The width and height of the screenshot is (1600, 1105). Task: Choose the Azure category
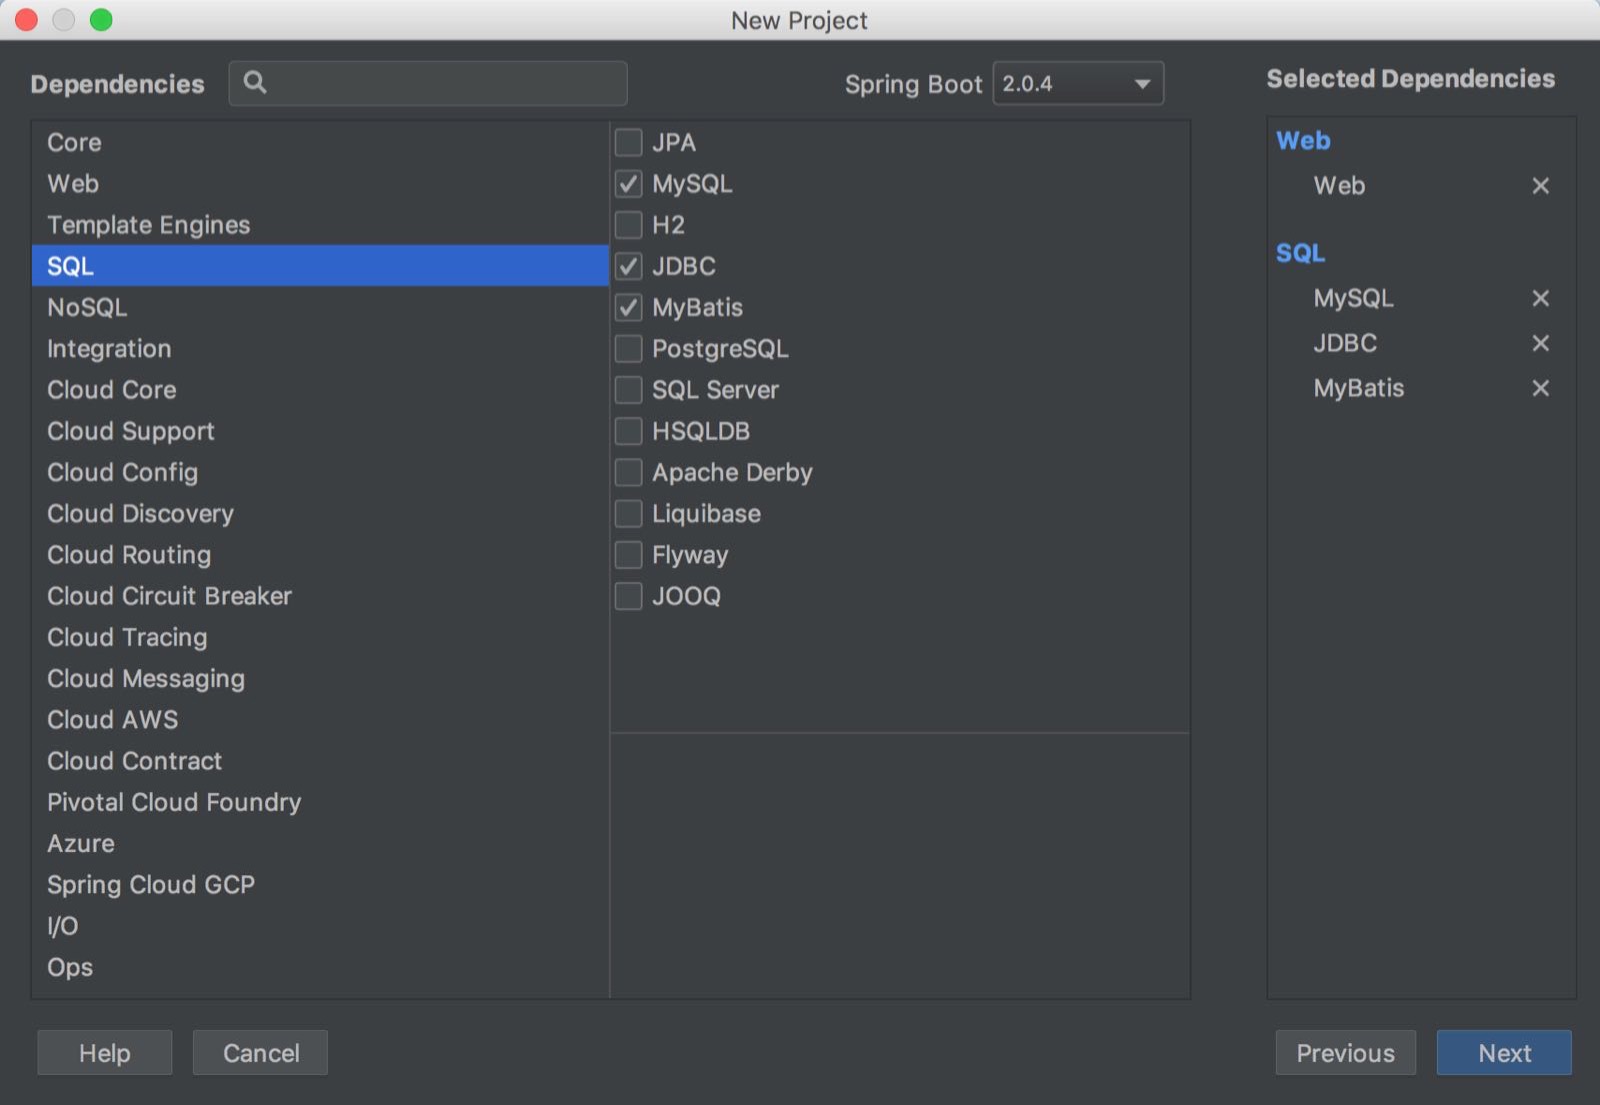320,843
